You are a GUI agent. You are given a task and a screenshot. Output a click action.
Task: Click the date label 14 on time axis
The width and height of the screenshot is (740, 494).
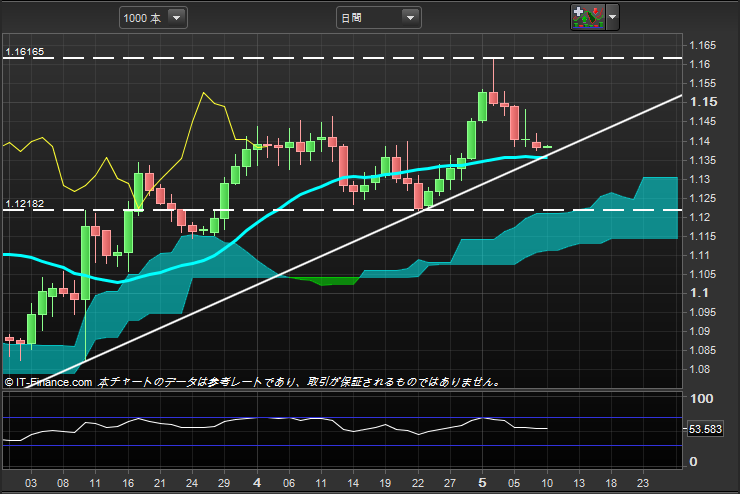(x=353, y=483)
